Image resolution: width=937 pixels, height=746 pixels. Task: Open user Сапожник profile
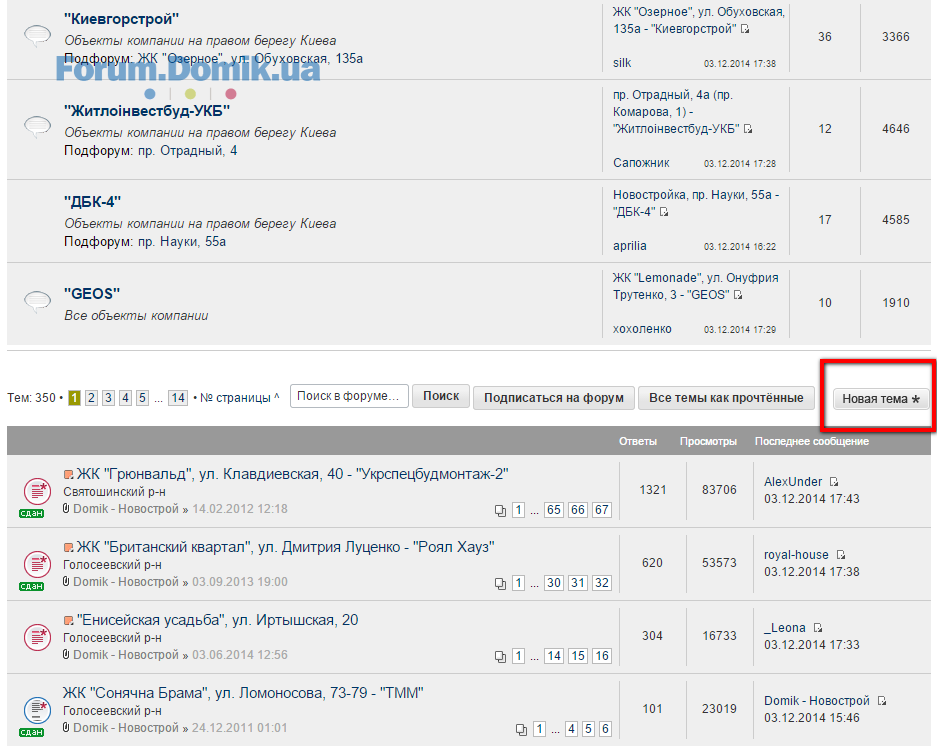click(x=641, y=163)
